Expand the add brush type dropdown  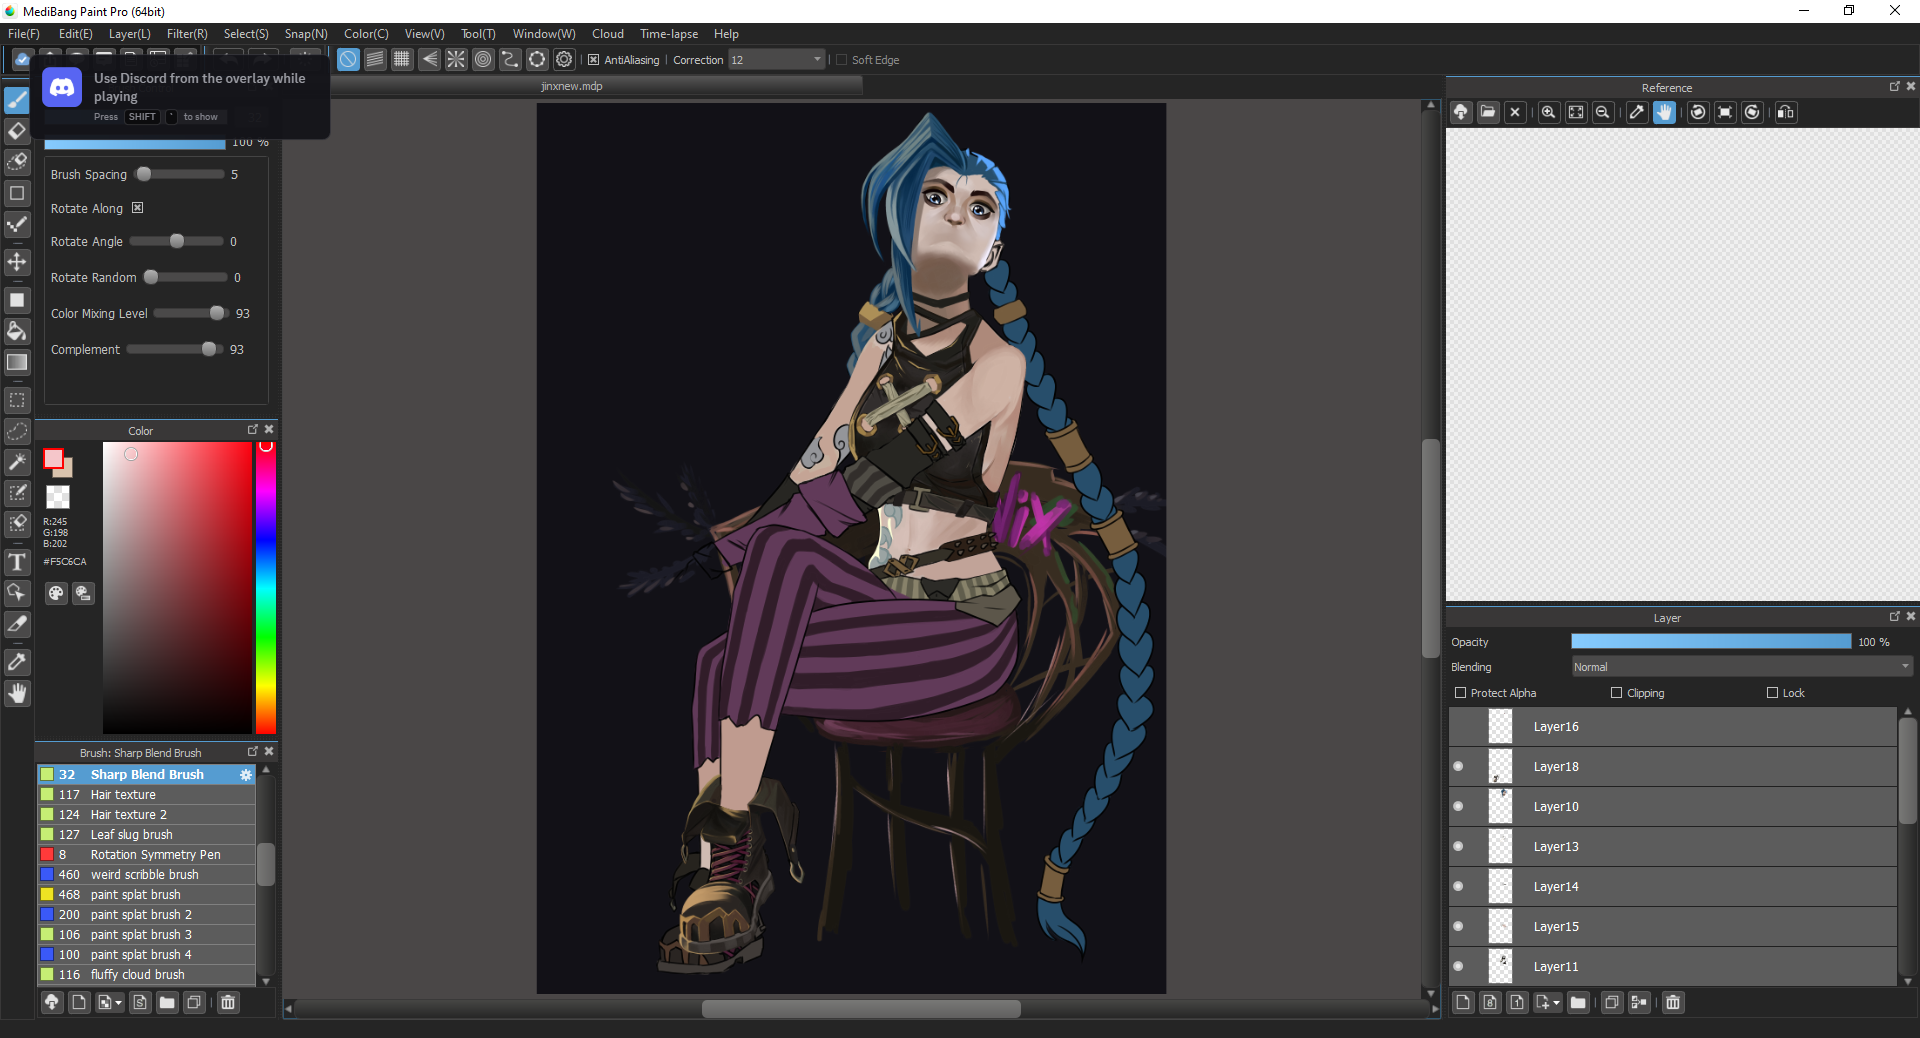tap(110, 1002)
